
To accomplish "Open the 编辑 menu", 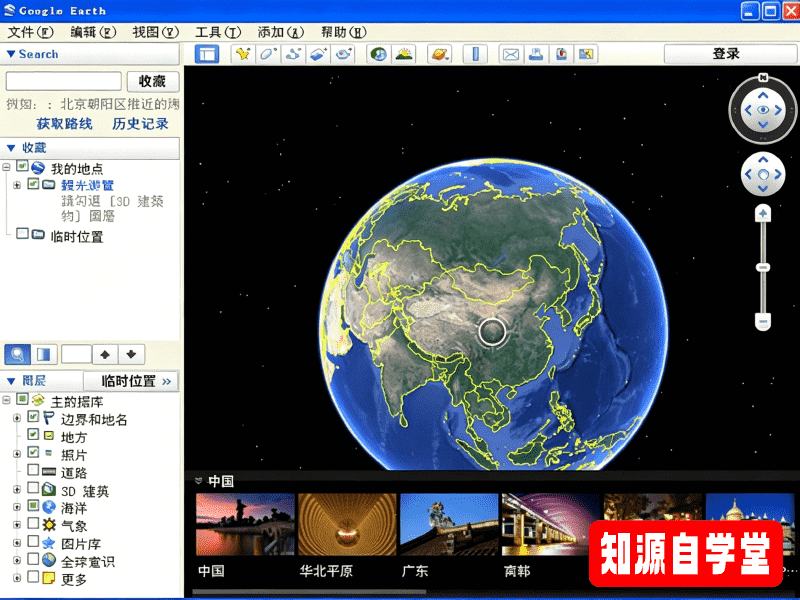I will click(93, 33).
